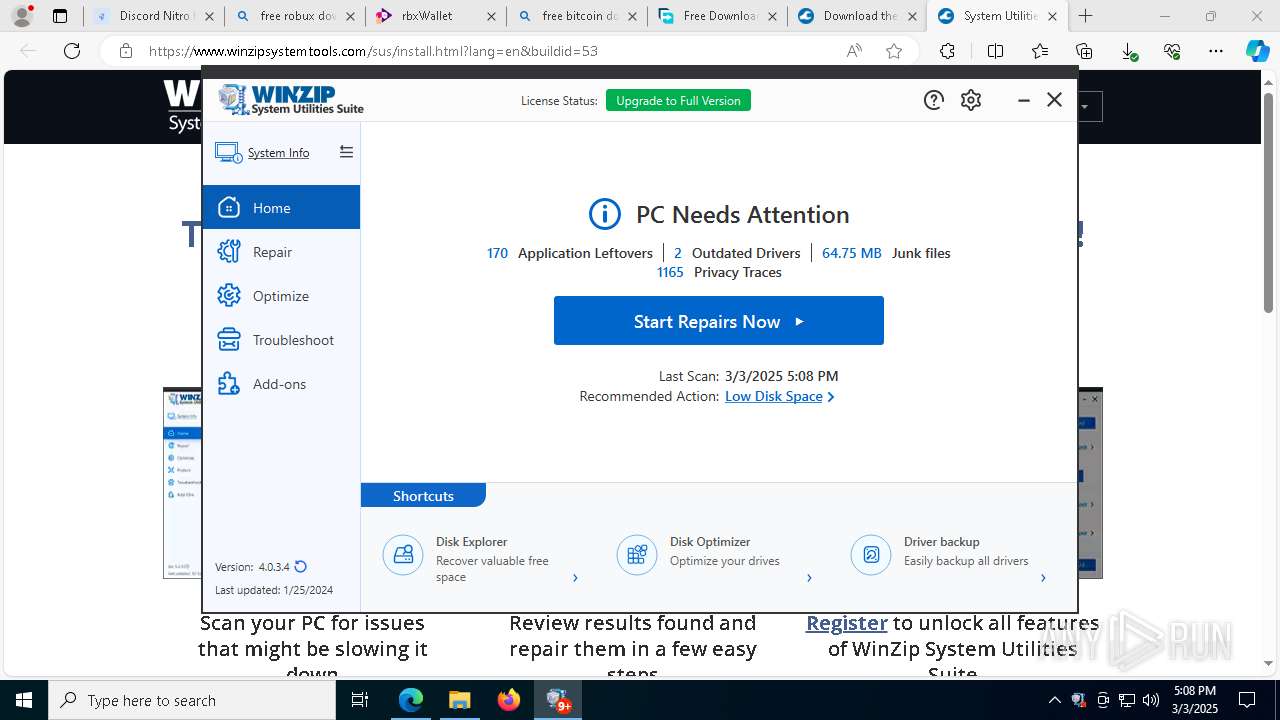Select Home in the sidebar

(x=281, y=207)
